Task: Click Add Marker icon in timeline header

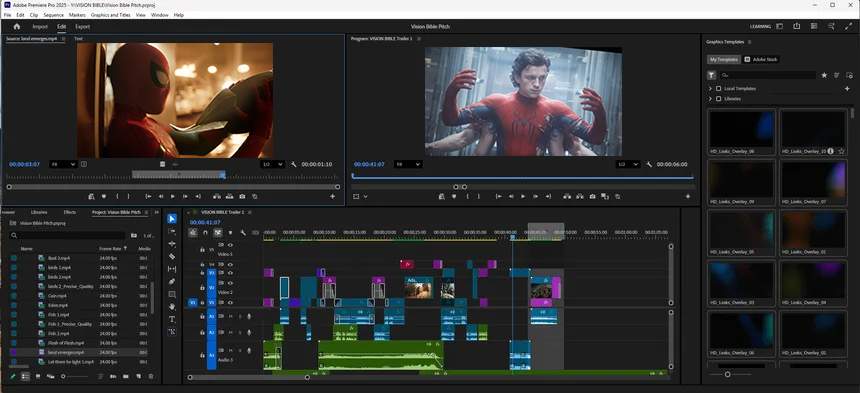Action: click(x=230, y=232)
